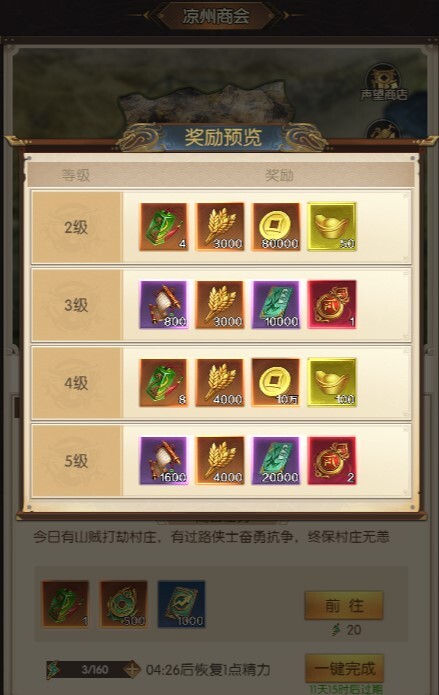Click the wheat reward showing 4000 in 4级 row
The height and width of the screenshot is (695, 439).
[220, 383]
